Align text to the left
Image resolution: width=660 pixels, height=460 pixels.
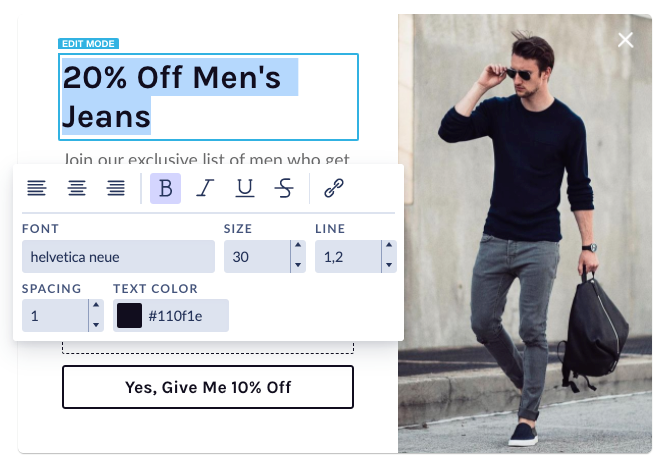37,188
